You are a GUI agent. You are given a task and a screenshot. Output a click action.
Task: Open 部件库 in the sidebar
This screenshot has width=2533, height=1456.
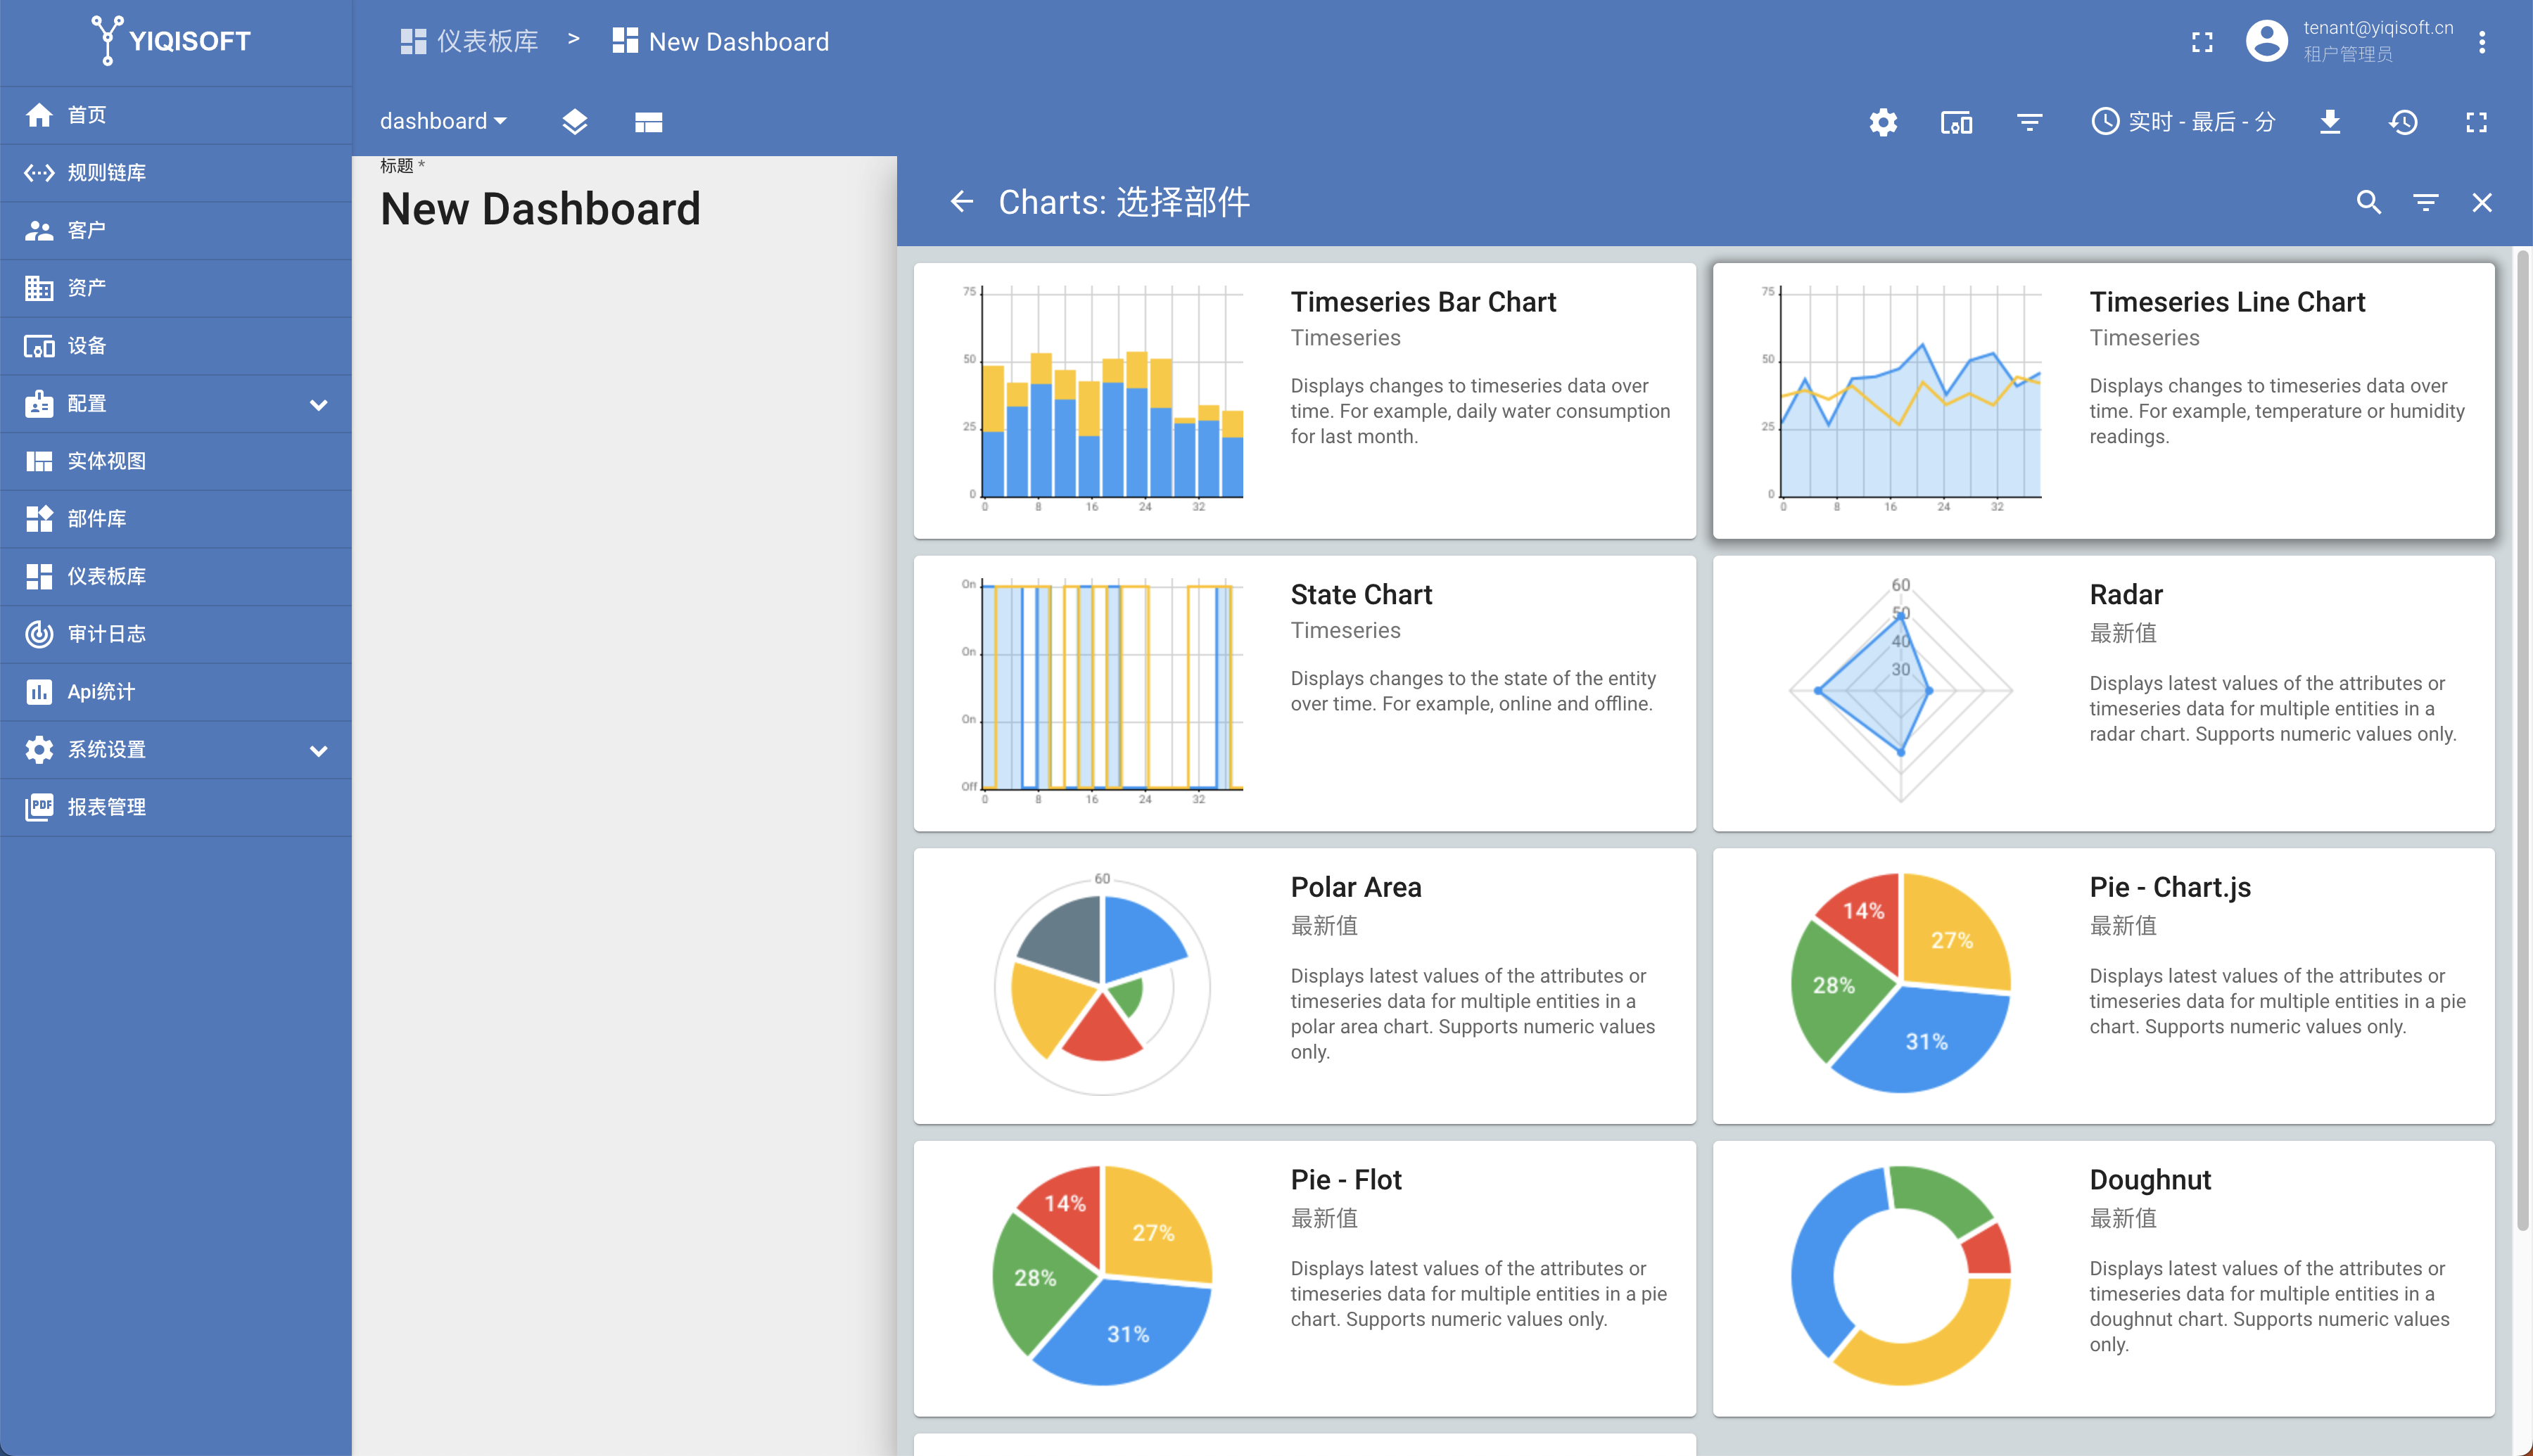[x=97, y=519]
